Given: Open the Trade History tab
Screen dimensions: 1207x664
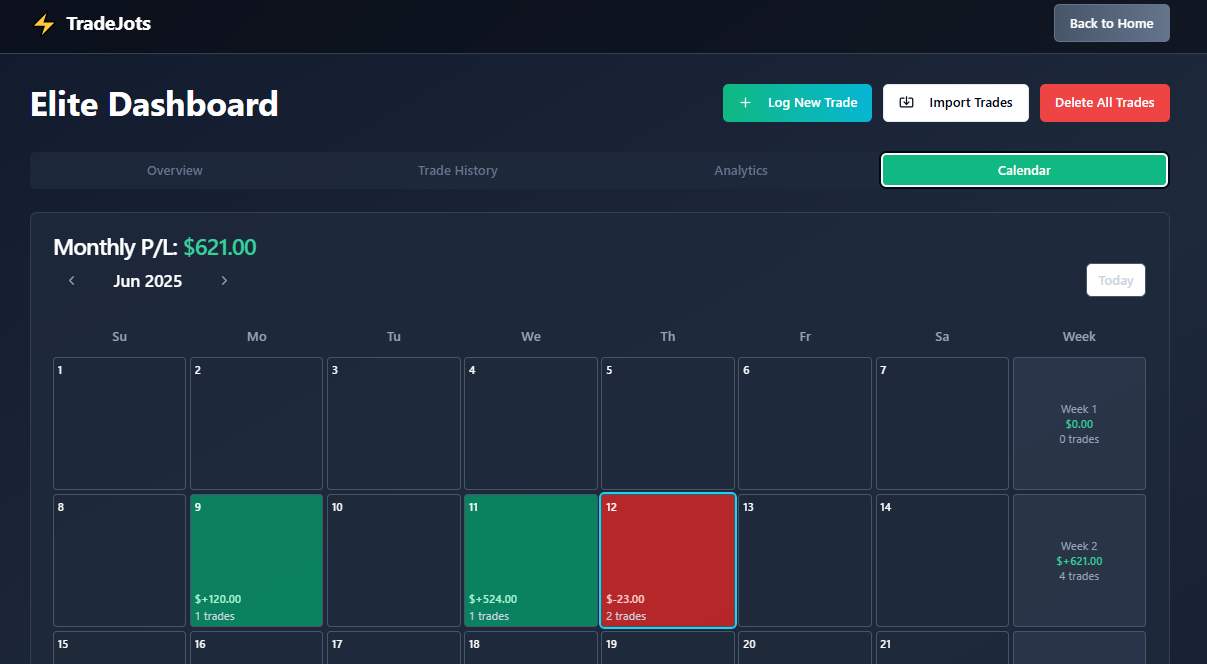Looking at the screenshot, I should click(x=457, y=170).
